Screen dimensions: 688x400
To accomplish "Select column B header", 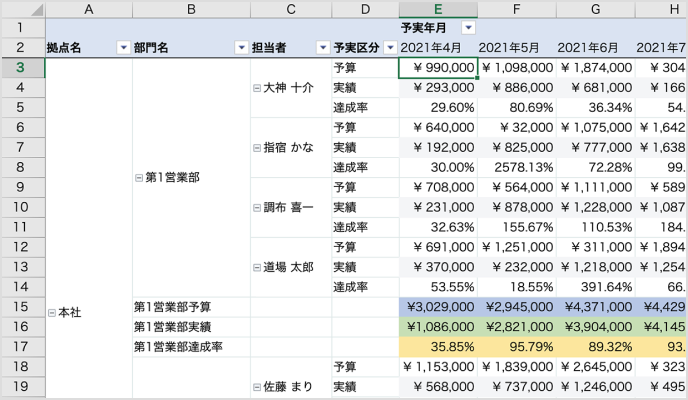I will tap(191, 9).
